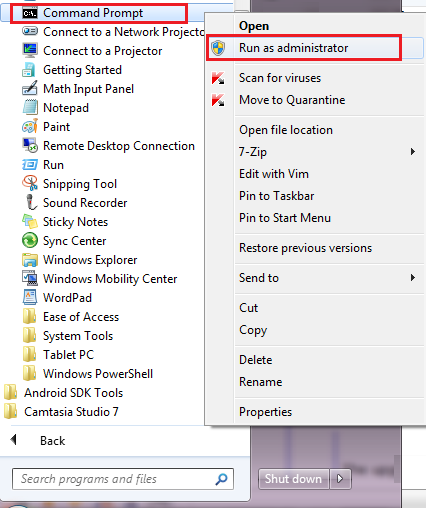
Task: Open the Snipping Tool scissors icon
Action: (x=30, y=183)
